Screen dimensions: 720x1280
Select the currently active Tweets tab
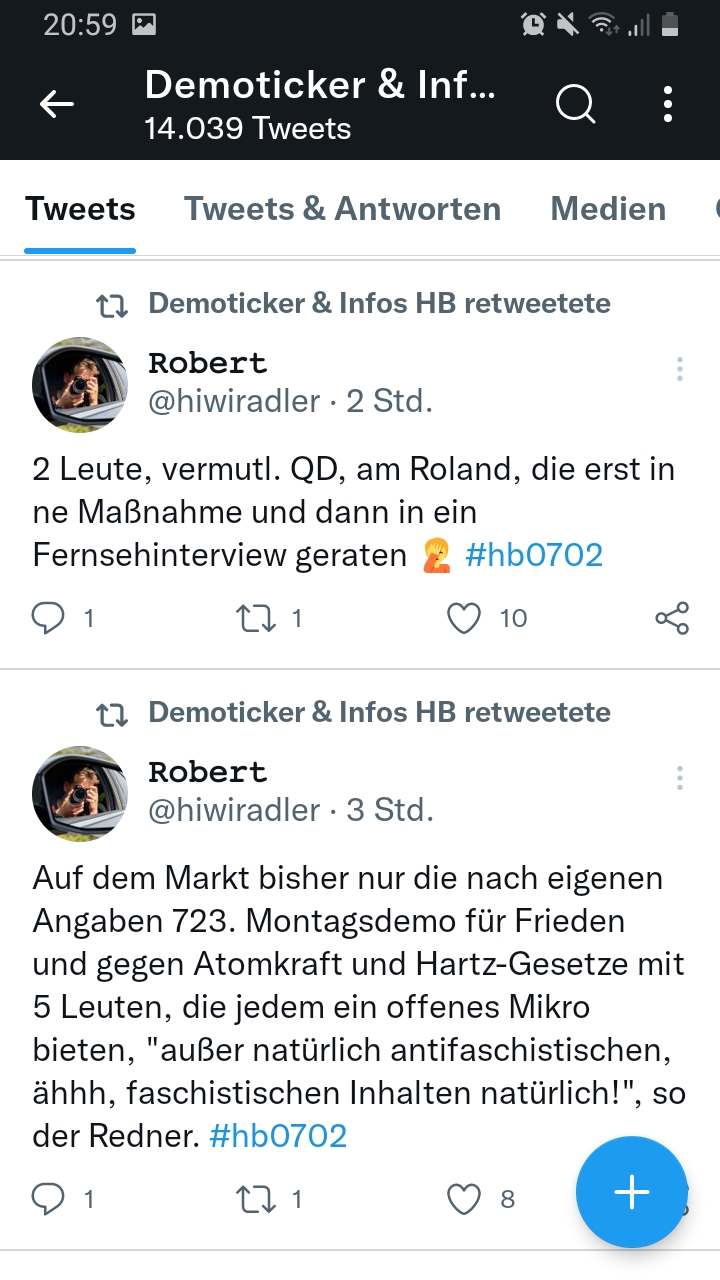(x=81, y=209)
